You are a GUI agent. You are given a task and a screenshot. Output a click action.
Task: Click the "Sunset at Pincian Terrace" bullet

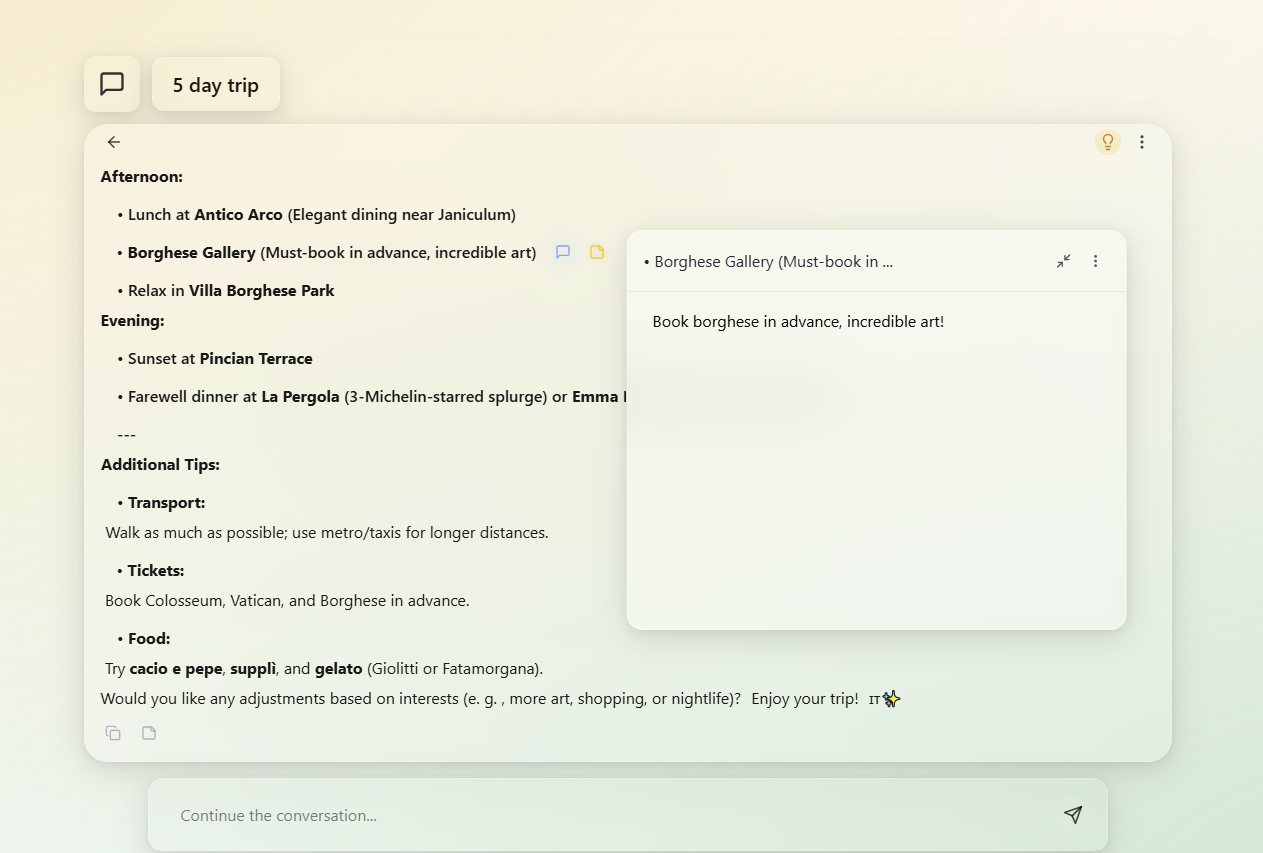click(x=220, y=359)
